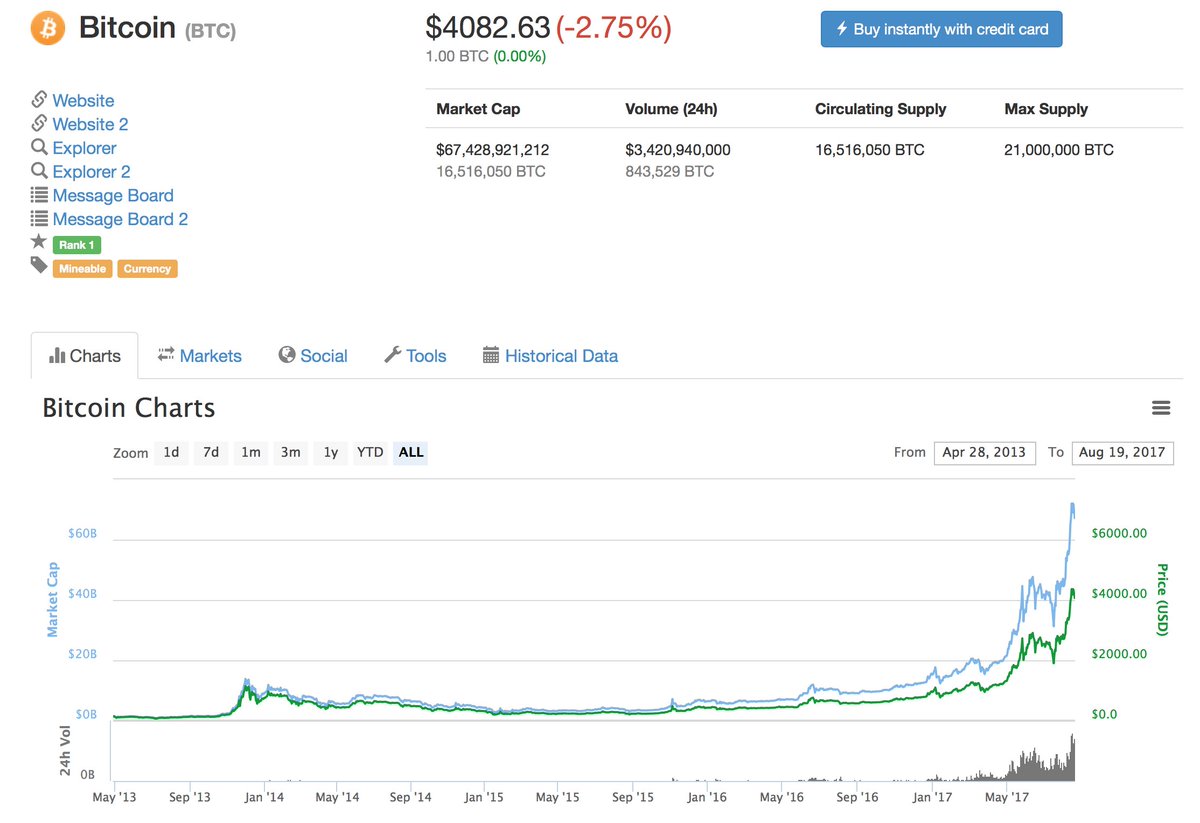The width and height of the screenshot is (1200, 823).
Task: Click the bar chart icon on Charts tab
Action: coord(57,355)
